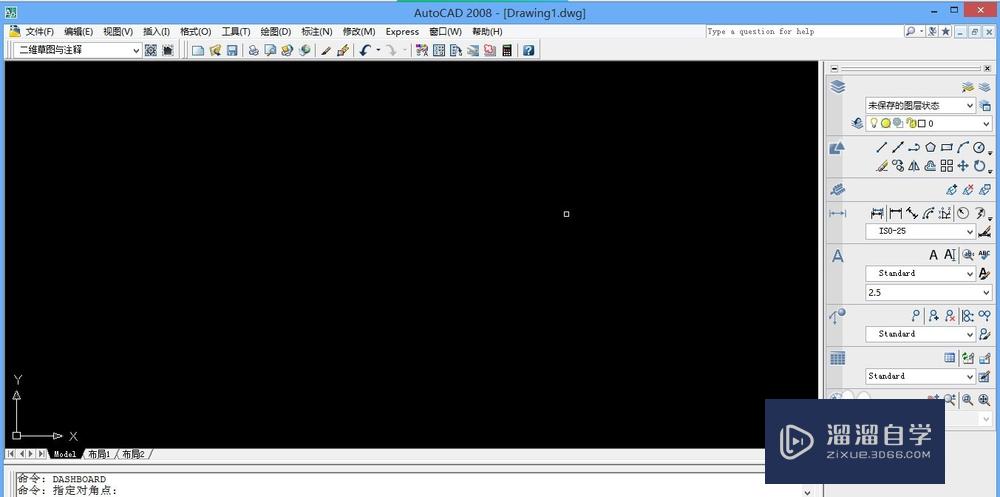Click the spell check ABC icon
1000x497 pixels.
coord(984,255)
